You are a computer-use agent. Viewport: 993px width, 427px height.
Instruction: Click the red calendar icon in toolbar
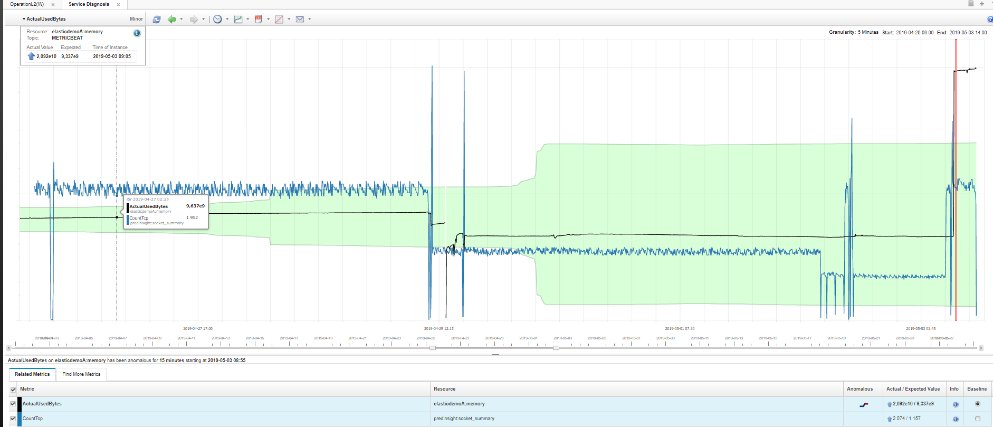click(x=260, y=19)
